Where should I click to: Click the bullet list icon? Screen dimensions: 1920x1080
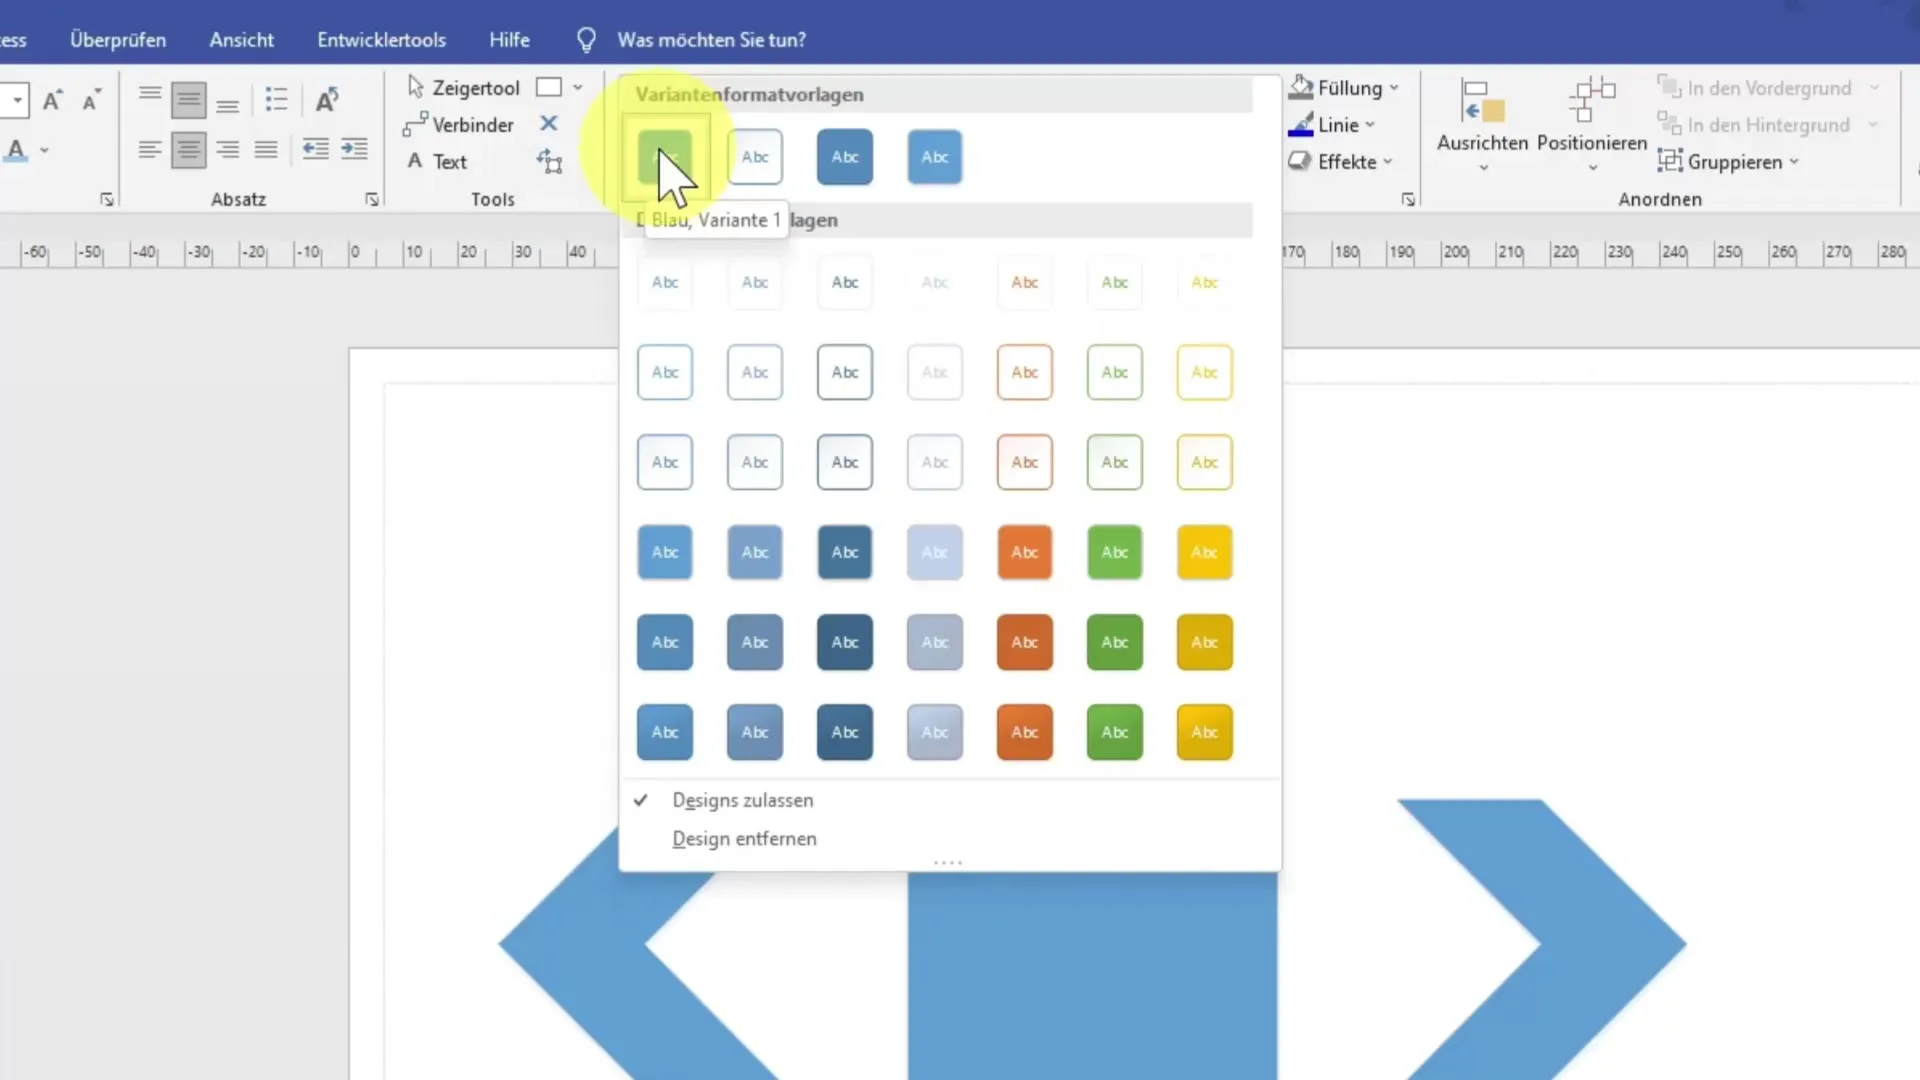click(276, 99)
